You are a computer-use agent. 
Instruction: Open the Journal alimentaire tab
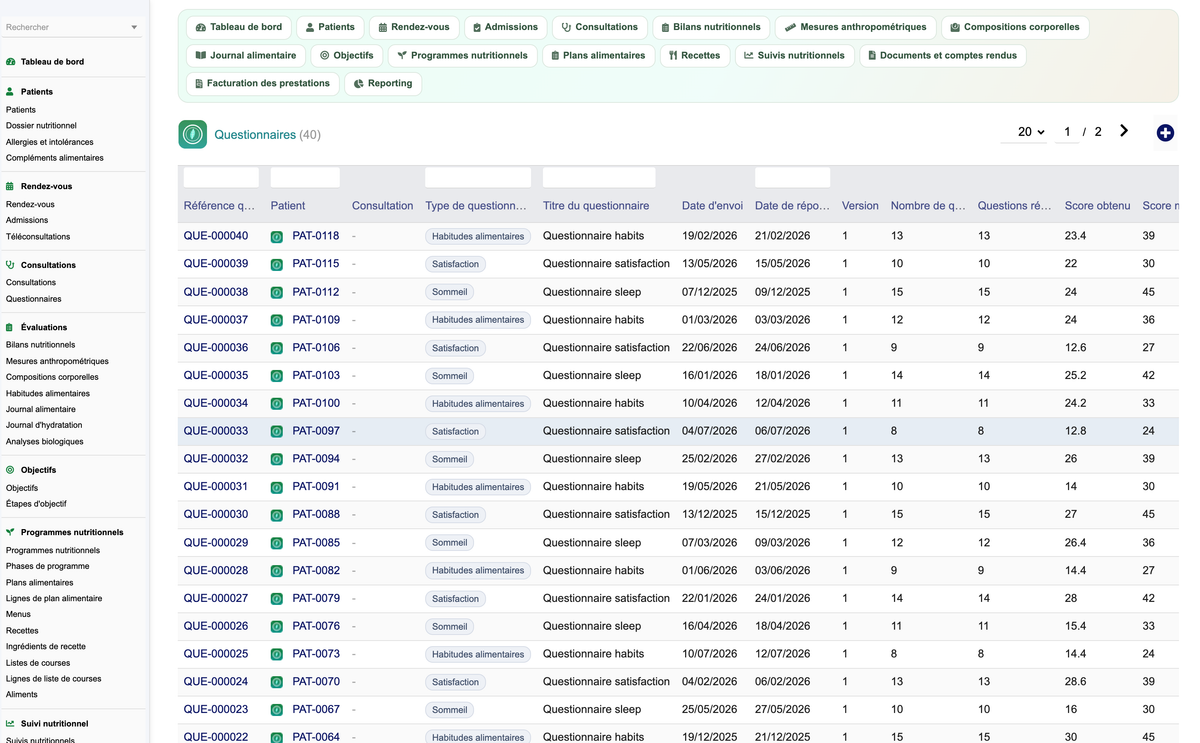tap(246, 55)
